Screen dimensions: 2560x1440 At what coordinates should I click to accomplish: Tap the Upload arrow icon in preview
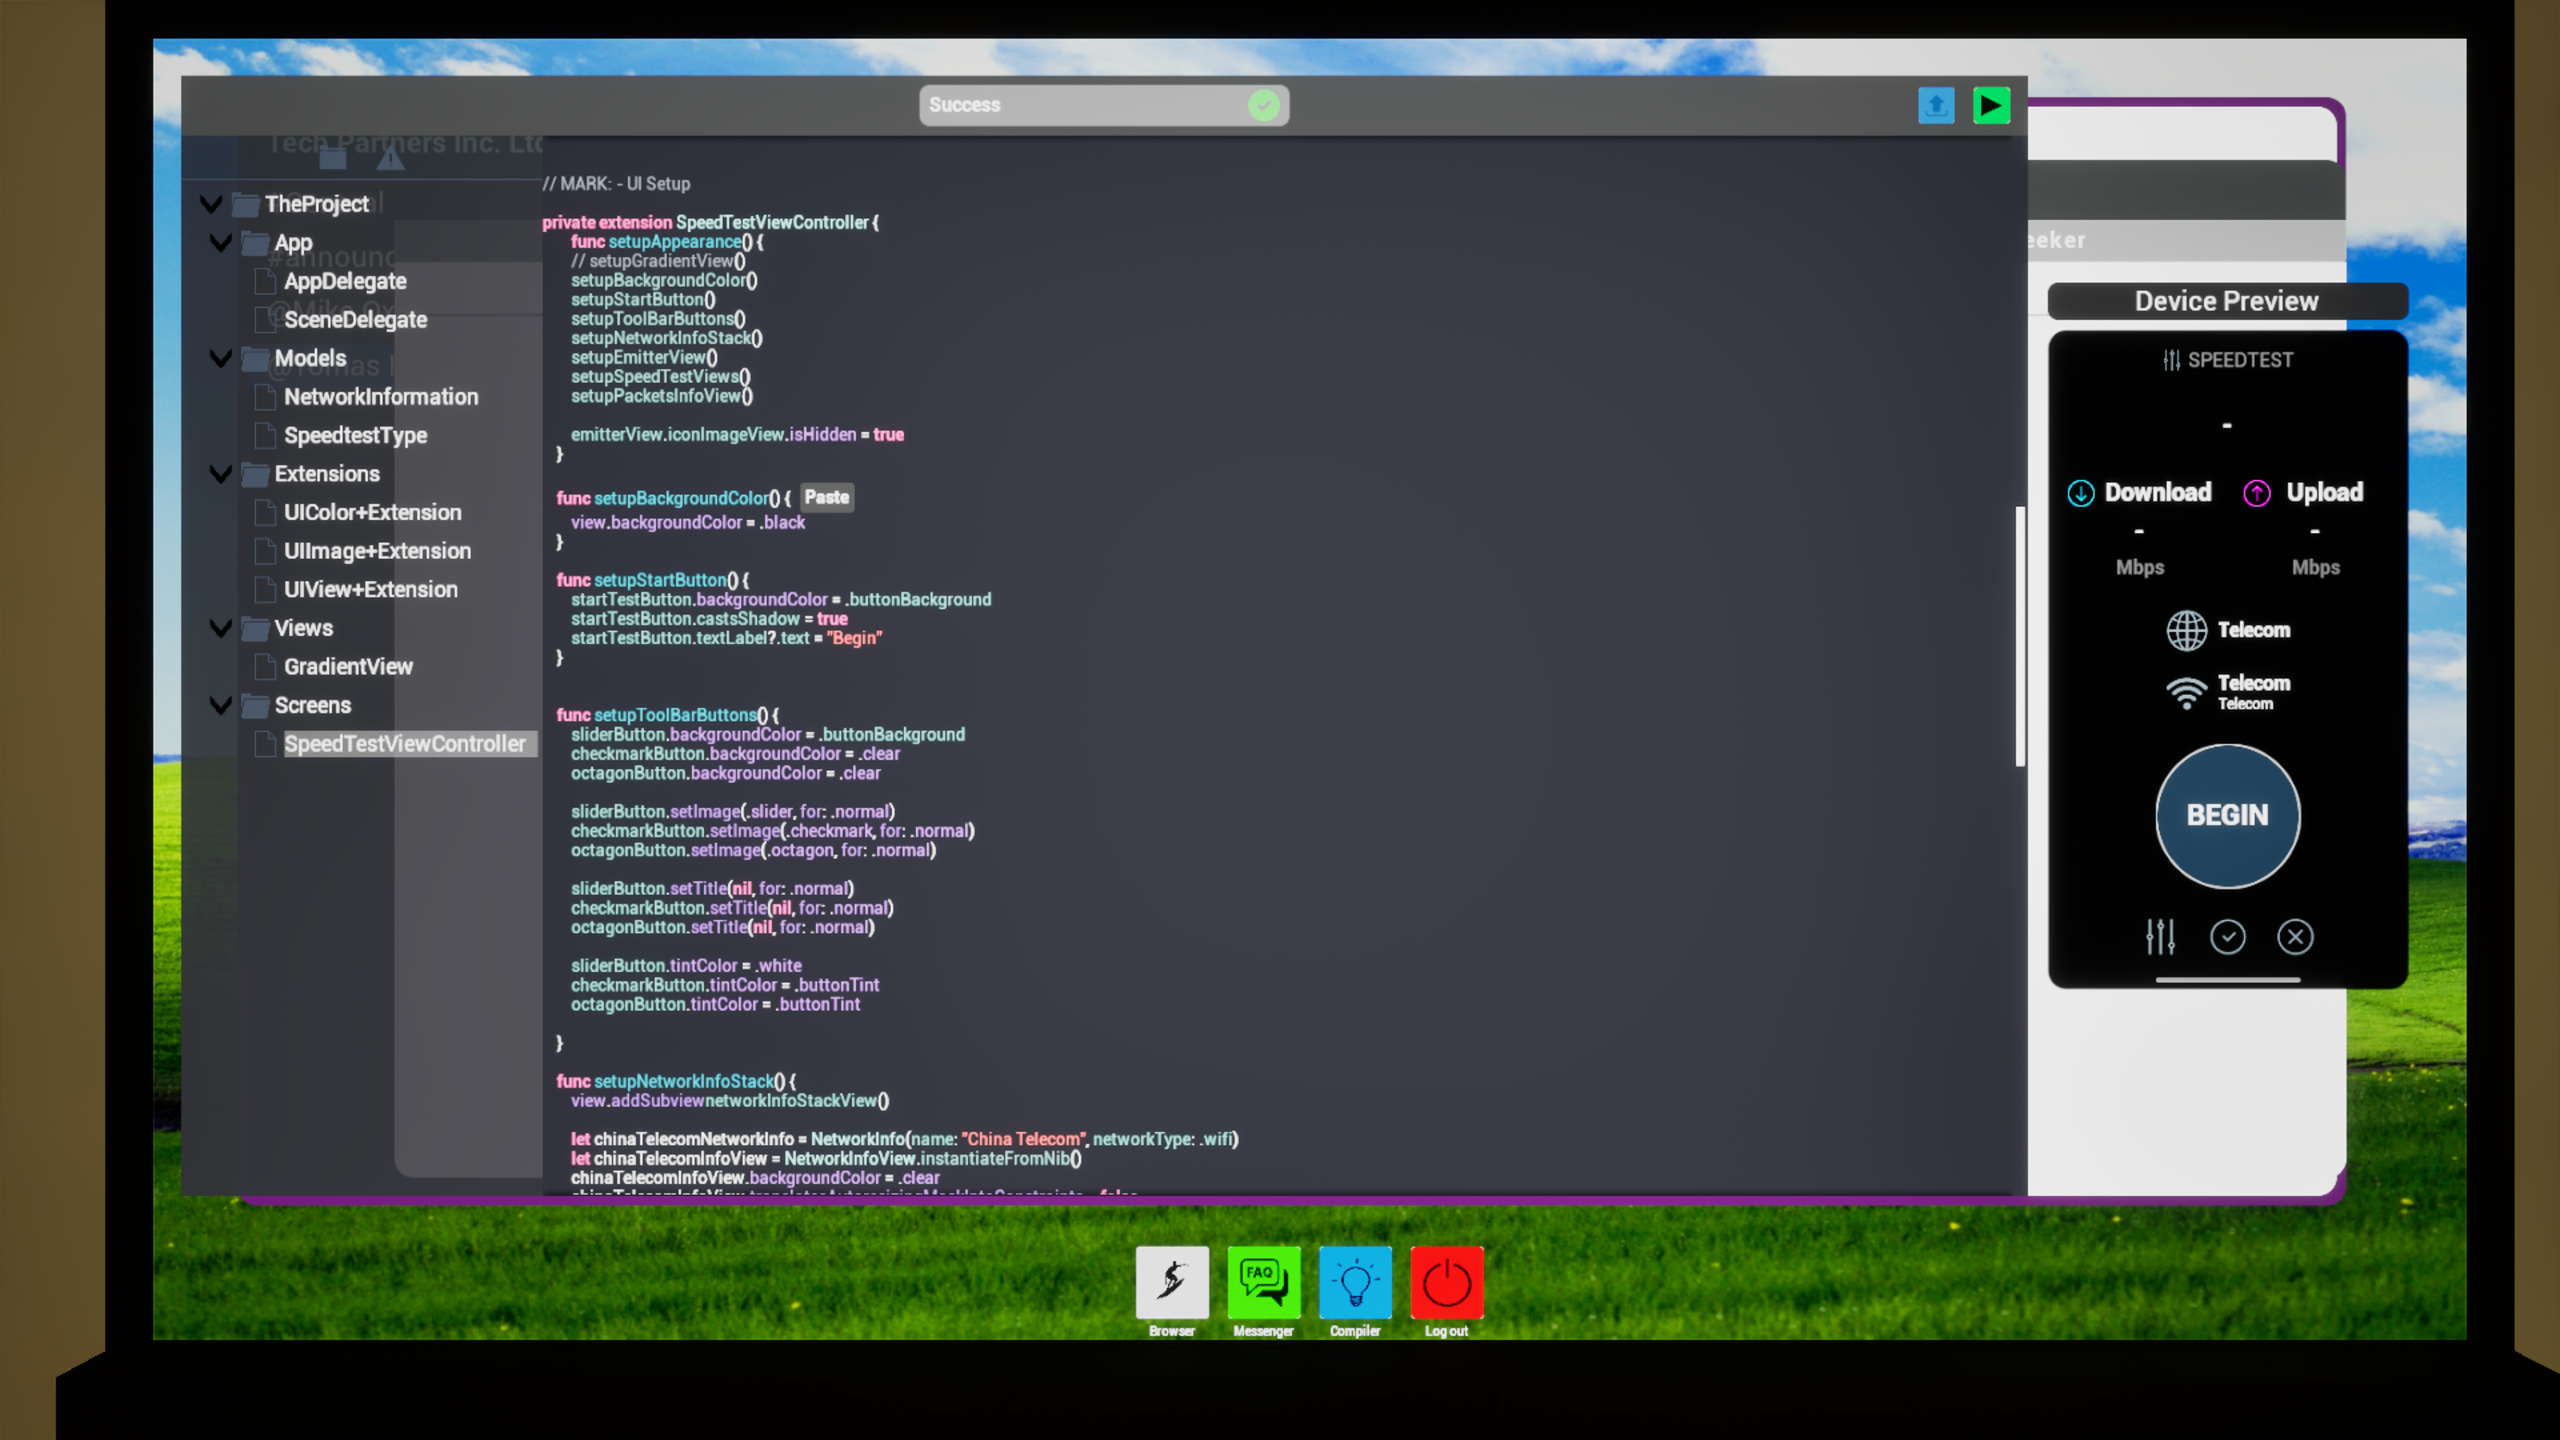coord(2257,493)
